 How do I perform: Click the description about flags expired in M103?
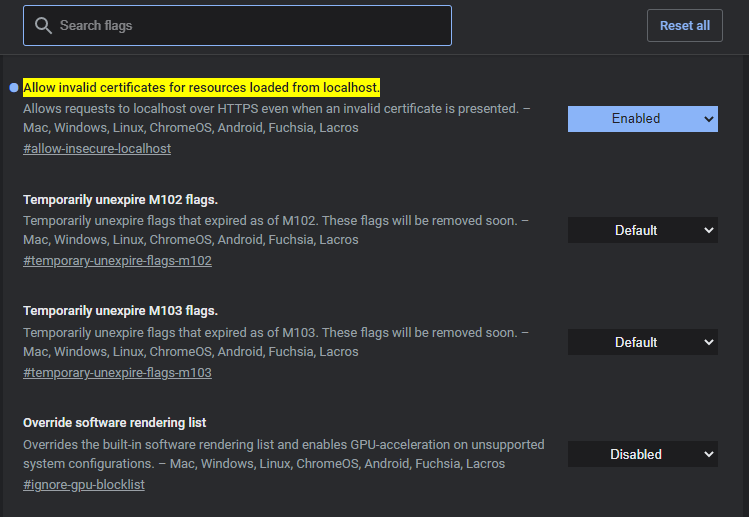click(270, 332)
